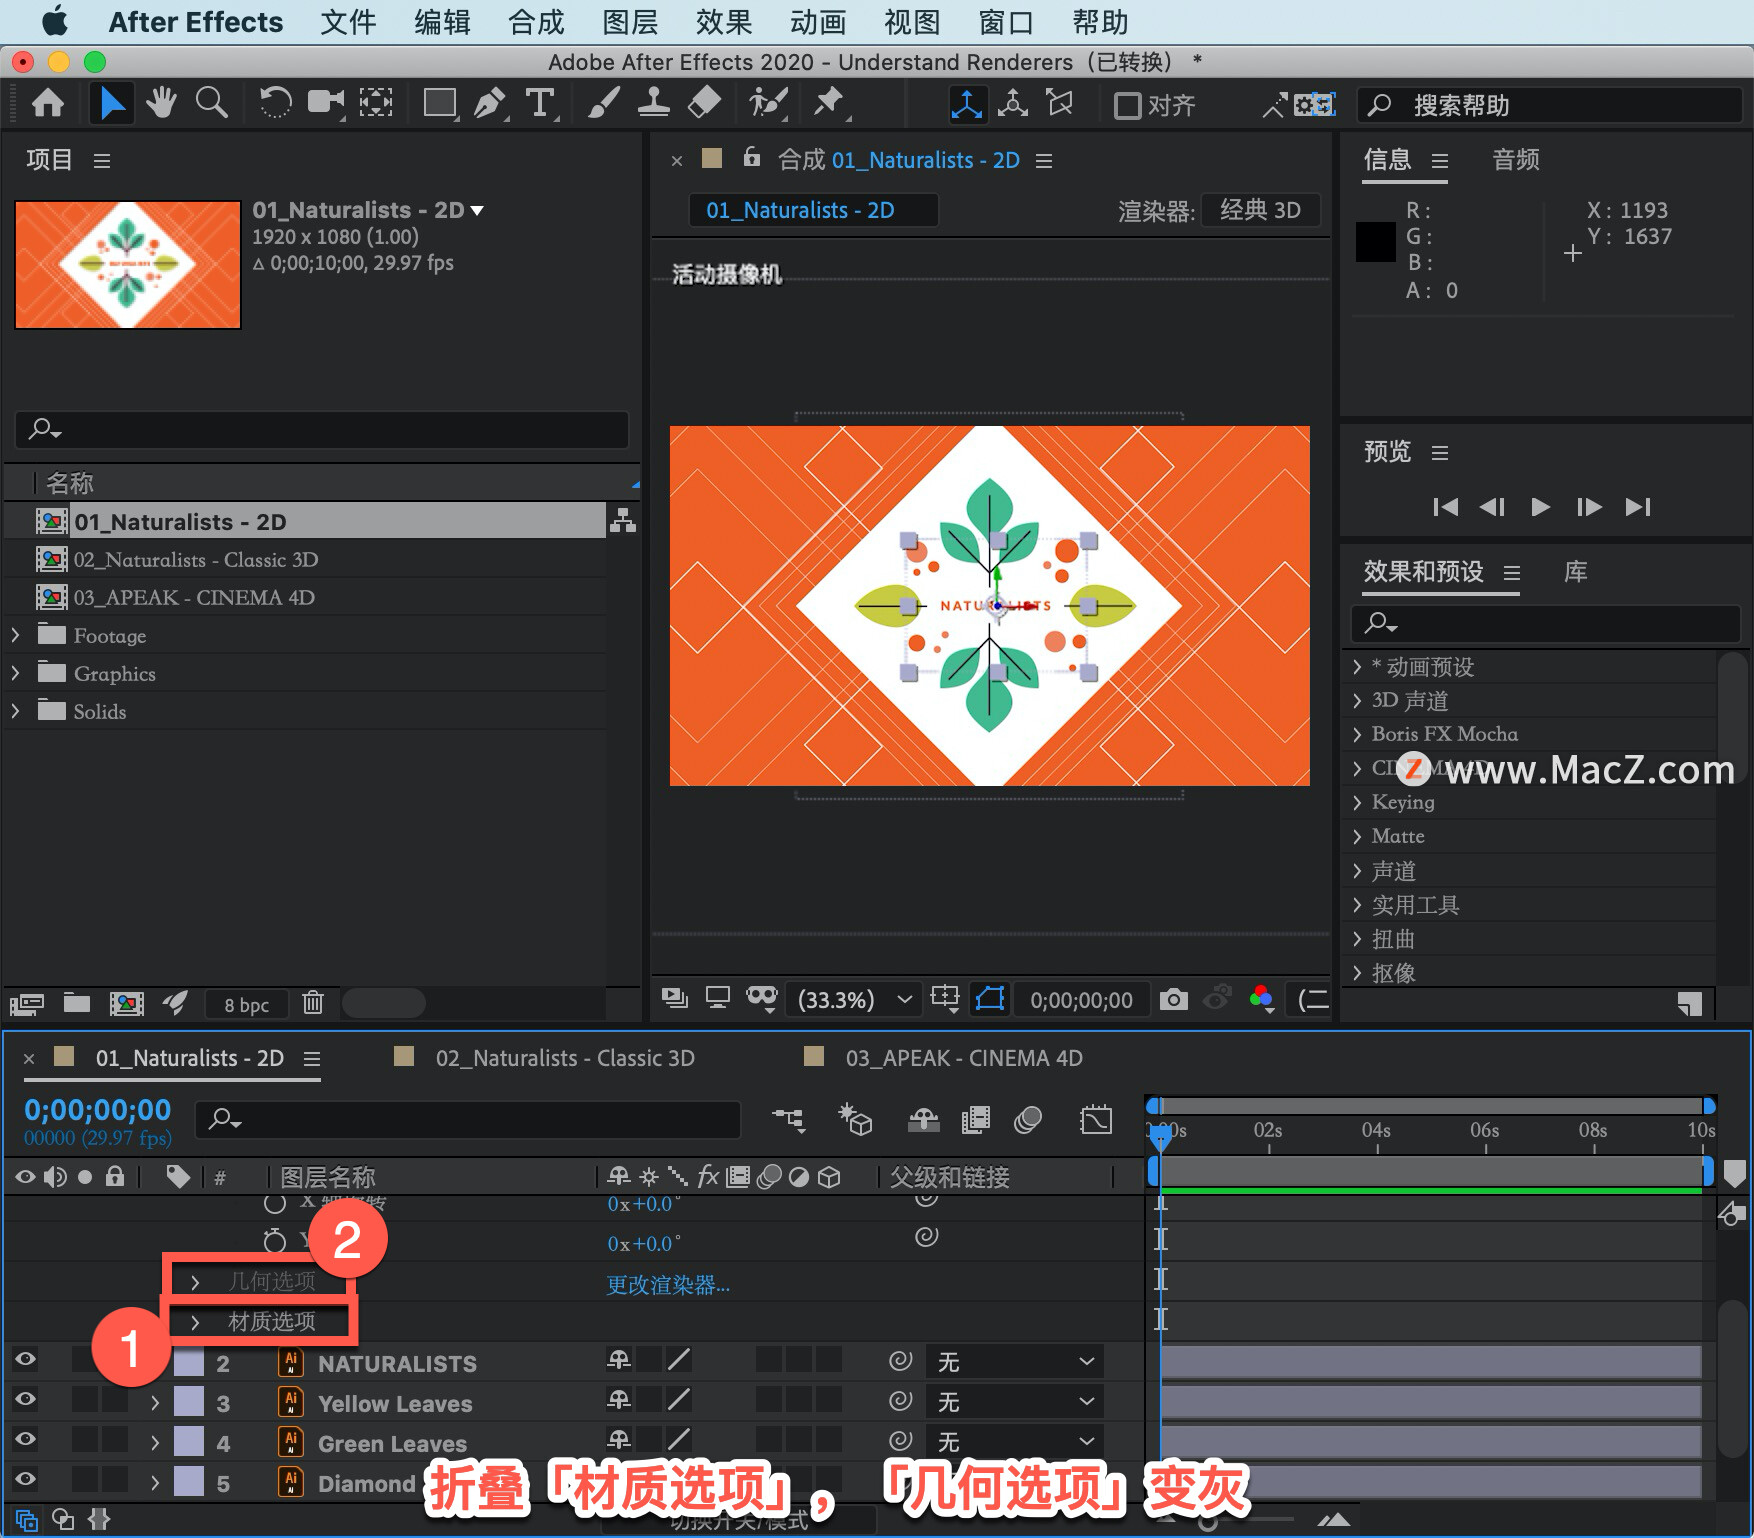Click the project panel search field
Screen dimensions: 1754x1538
click(322, 430)
